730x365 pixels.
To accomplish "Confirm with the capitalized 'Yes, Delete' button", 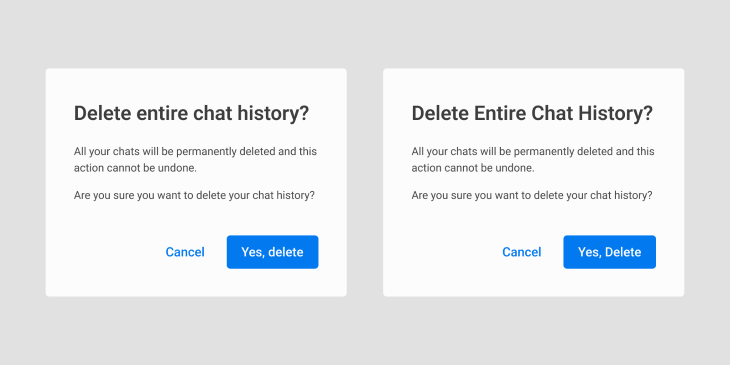I will click(x=609, y=252).
